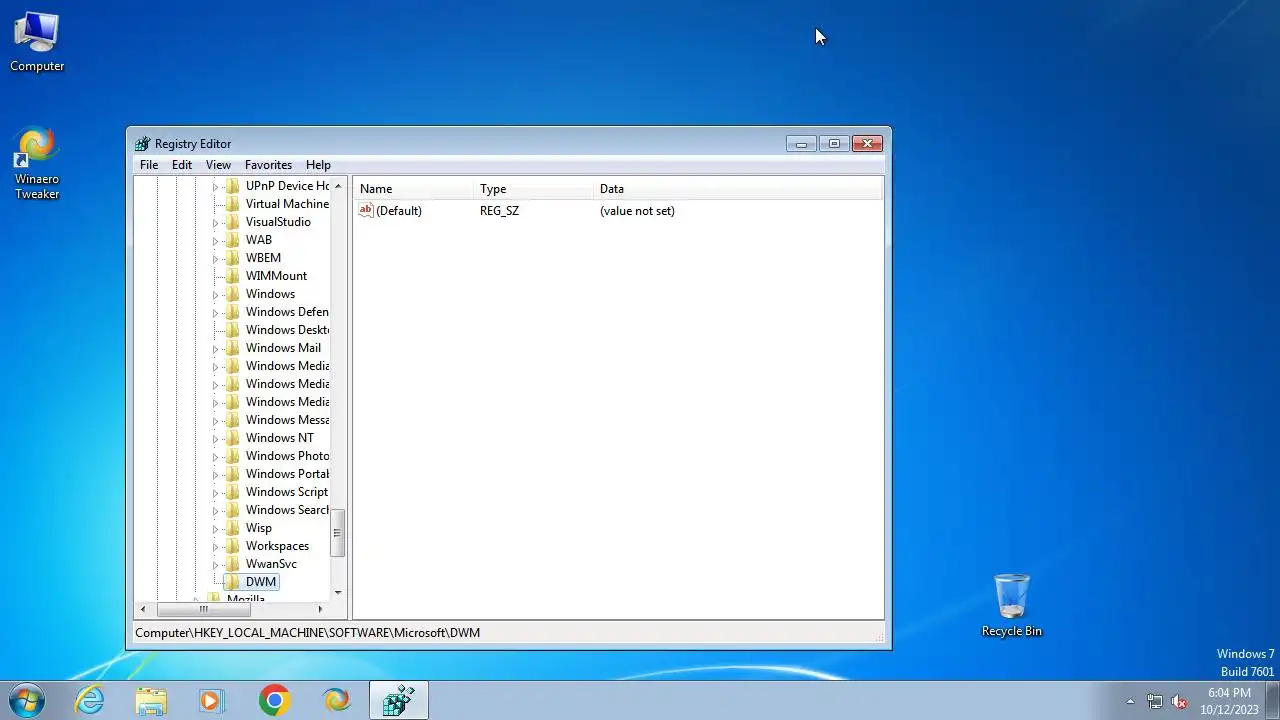Open the Windows Start menu orb
The image size is (1280, 720).
coord(26,700)
